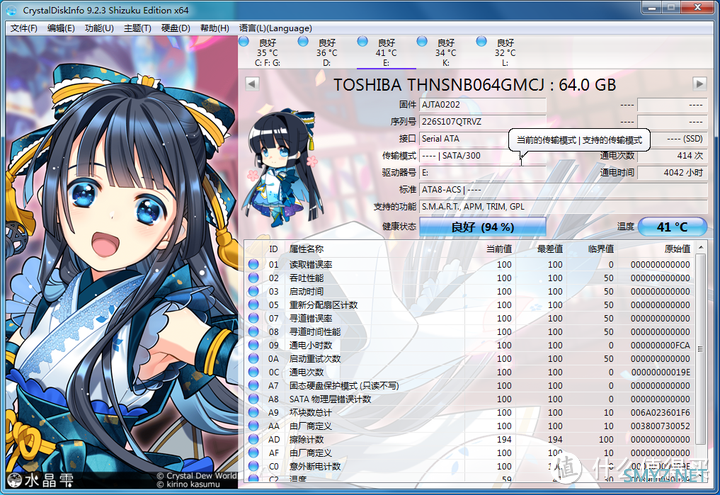Select the C: F: G: disk status orb

pyautogui.click(x=244, y=42)
